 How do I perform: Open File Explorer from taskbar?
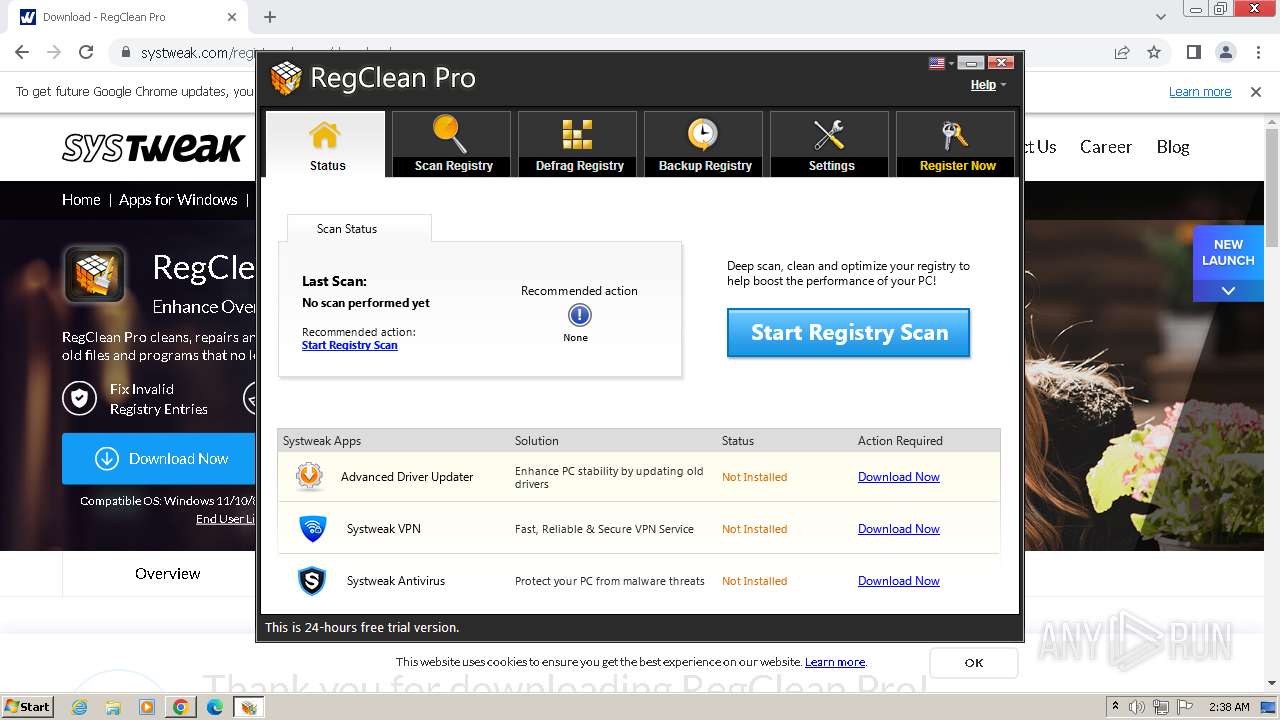(x=113, y=707)
